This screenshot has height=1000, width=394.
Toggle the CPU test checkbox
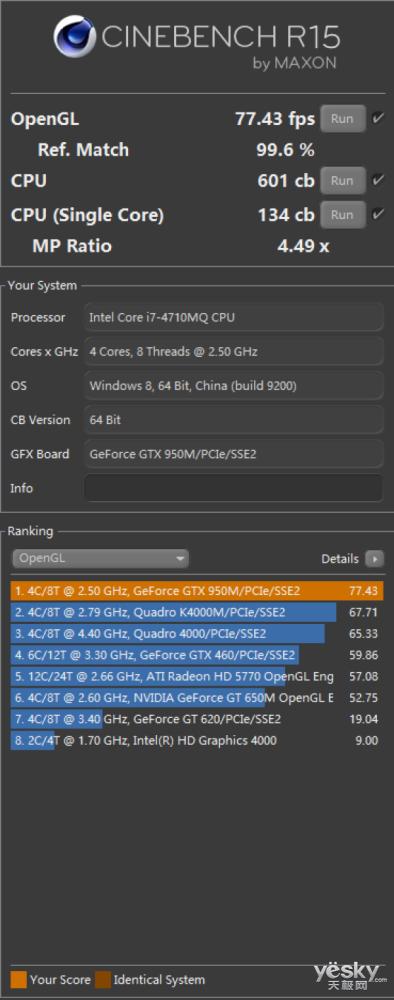tap(378, 180)
